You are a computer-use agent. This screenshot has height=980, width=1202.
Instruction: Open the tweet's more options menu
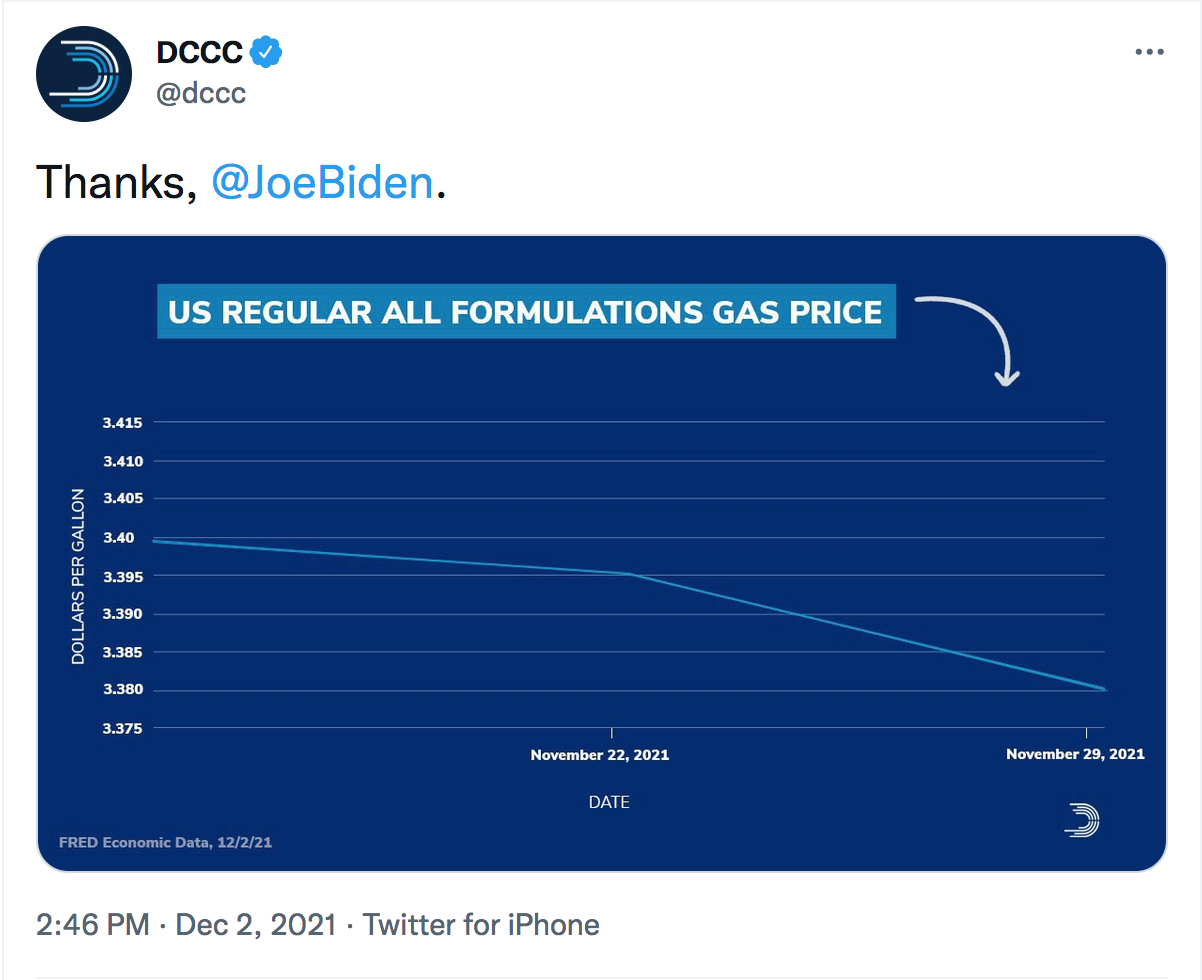pos(1149,52)
